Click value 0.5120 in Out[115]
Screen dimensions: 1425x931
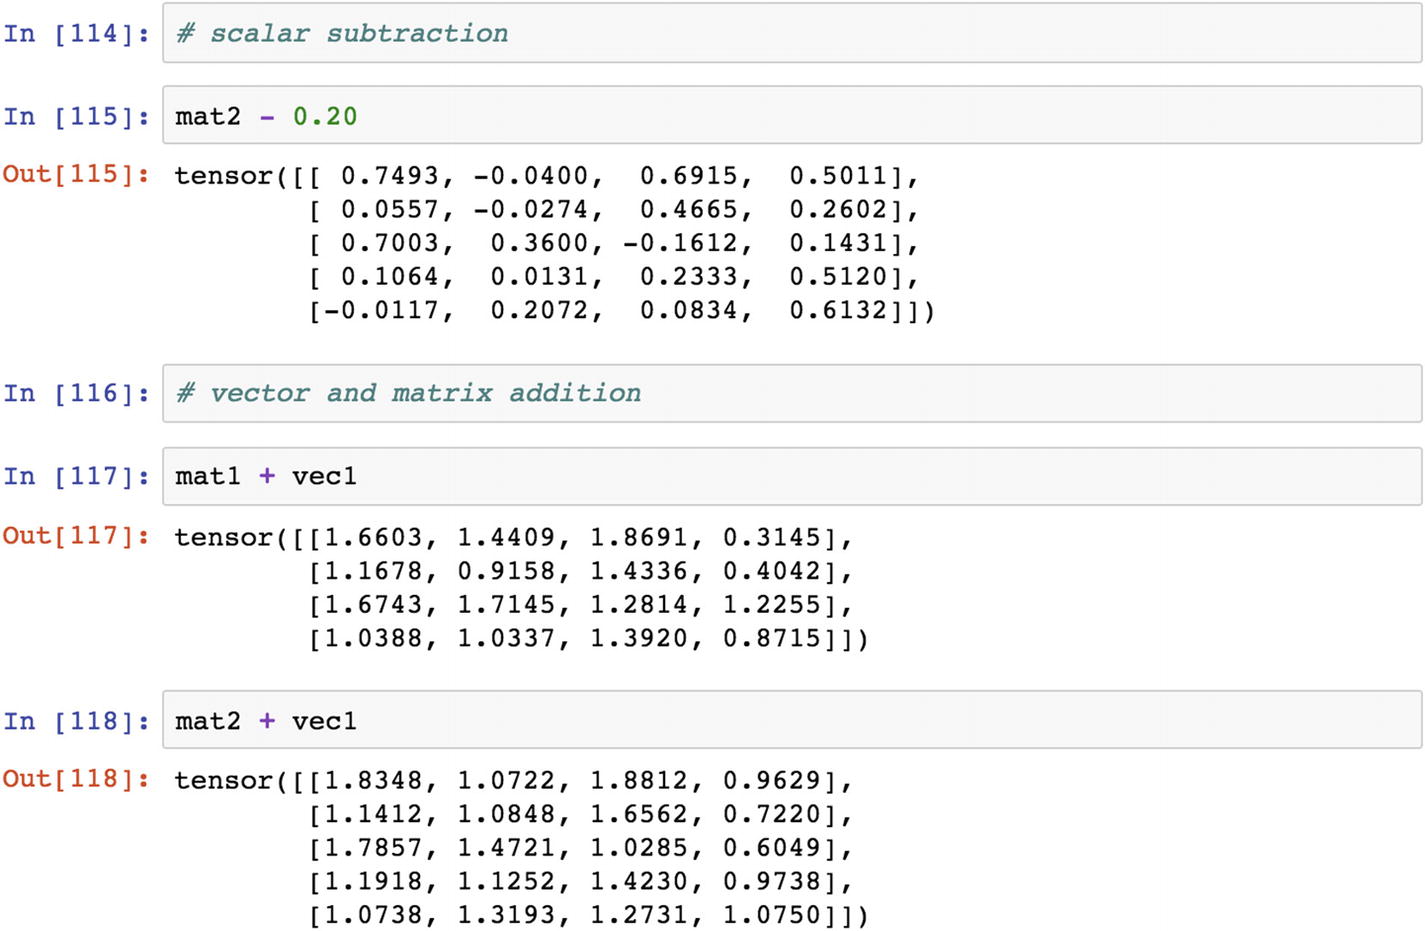838,276
